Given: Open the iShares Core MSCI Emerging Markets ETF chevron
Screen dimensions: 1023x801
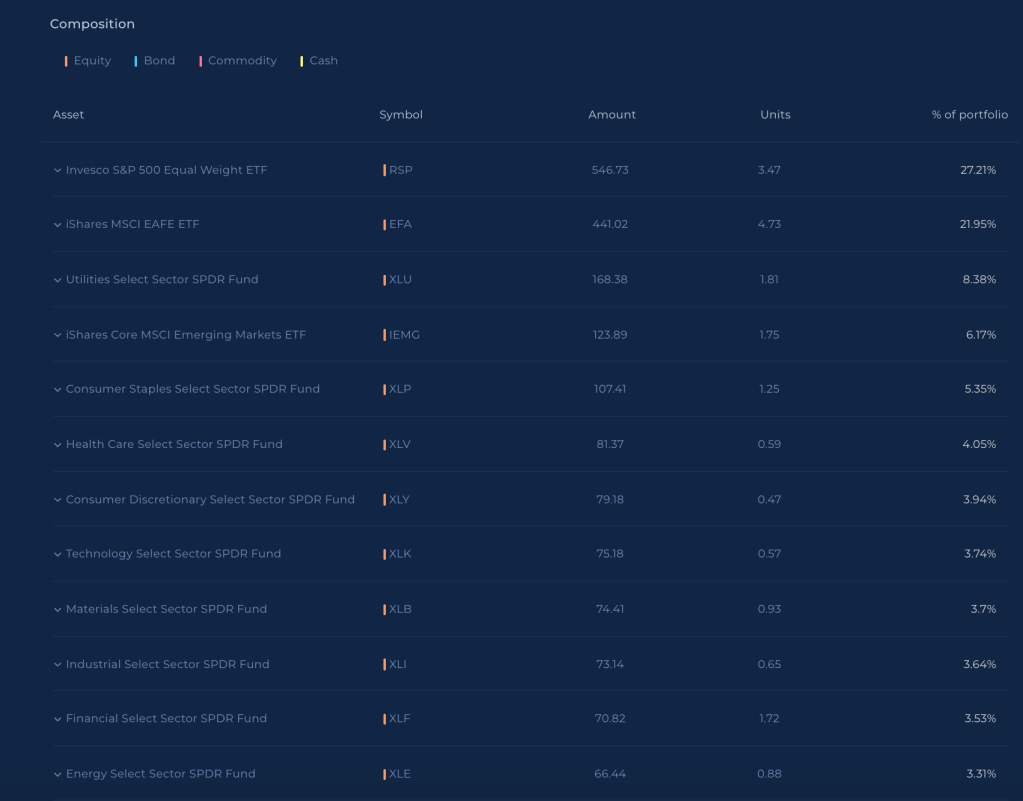Looking at the screenshot, I should pos(58,335).
